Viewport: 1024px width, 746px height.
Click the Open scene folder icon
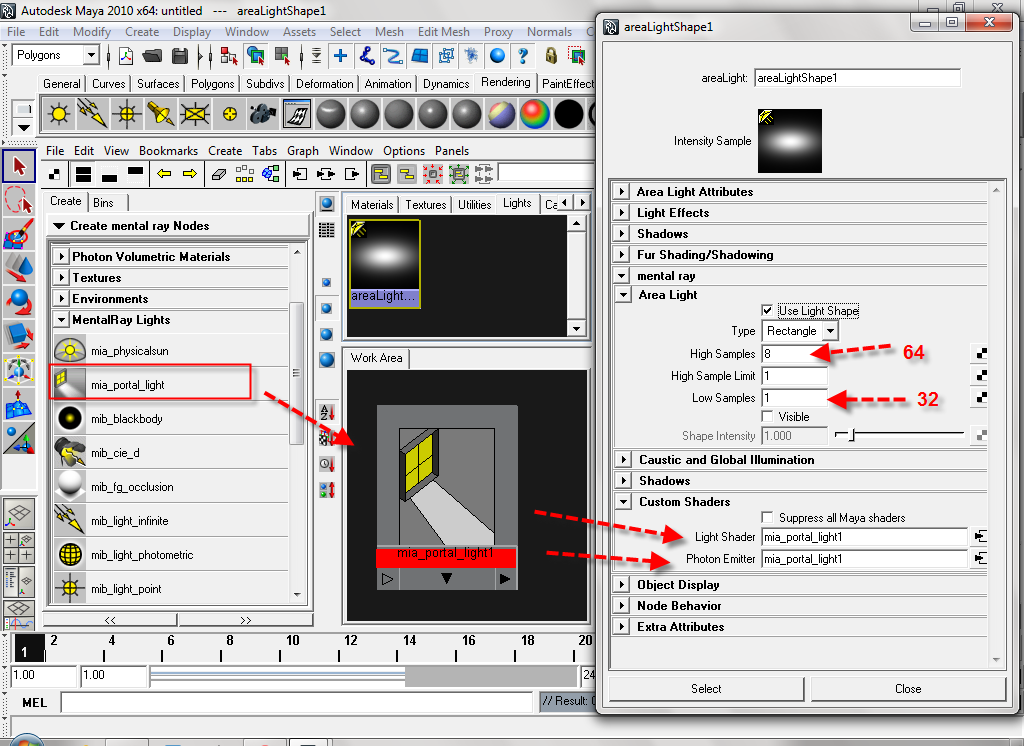point(152,56)
